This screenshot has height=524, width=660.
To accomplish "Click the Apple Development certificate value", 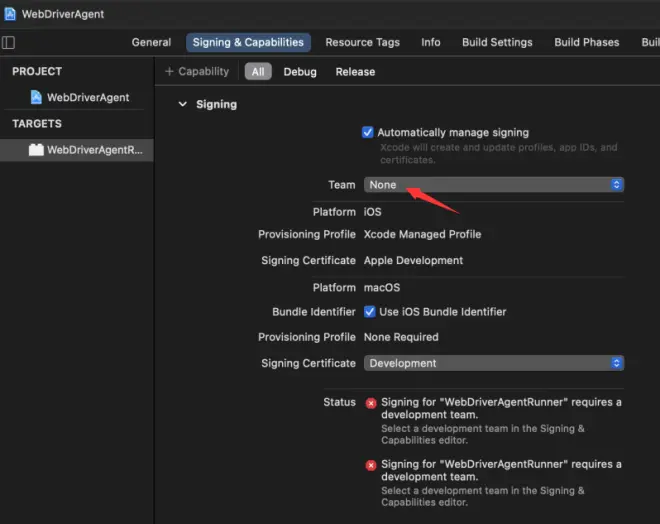I will point(413,261).
